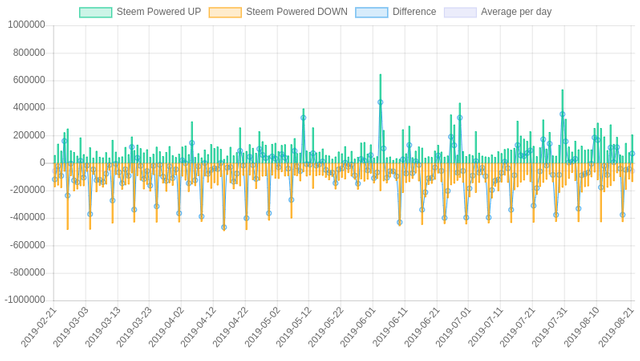Click the 1000000 y-axis label
This screenshot has height=361, width=640.
click(27, 25)
